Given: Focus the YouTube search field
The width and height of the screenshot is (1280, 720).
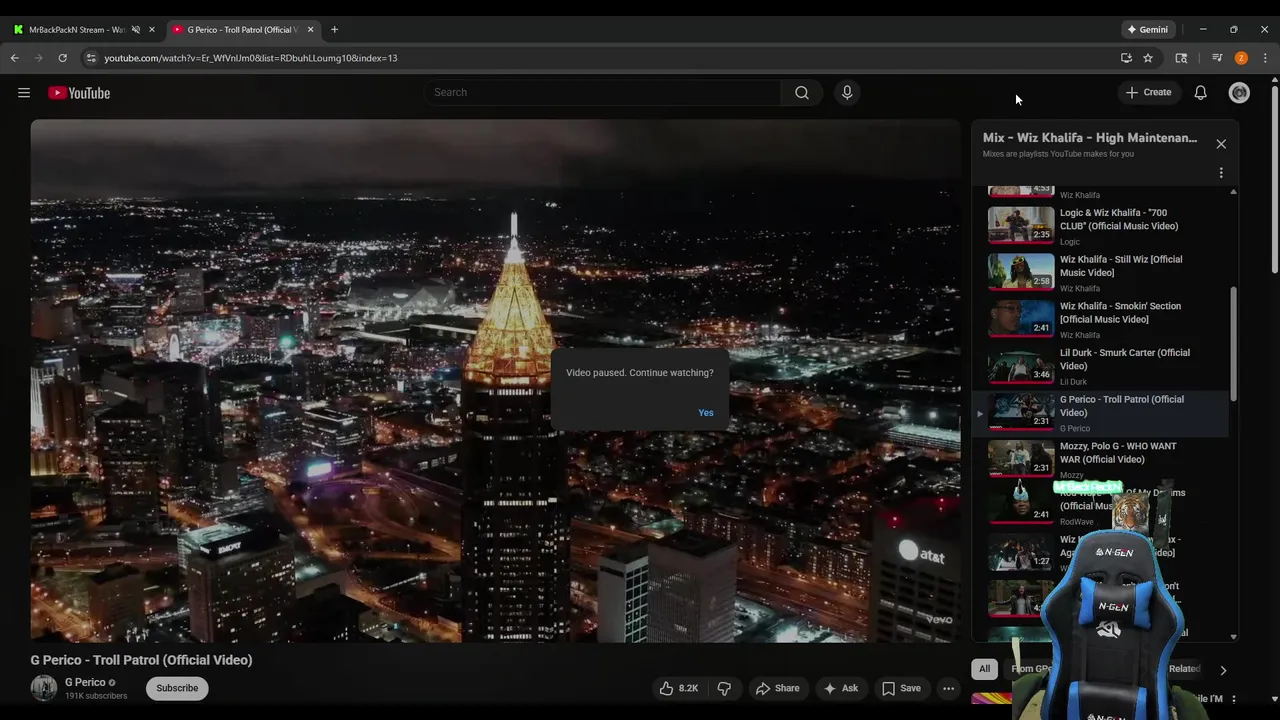Looking at the screenshot, I should click(604, 92).
